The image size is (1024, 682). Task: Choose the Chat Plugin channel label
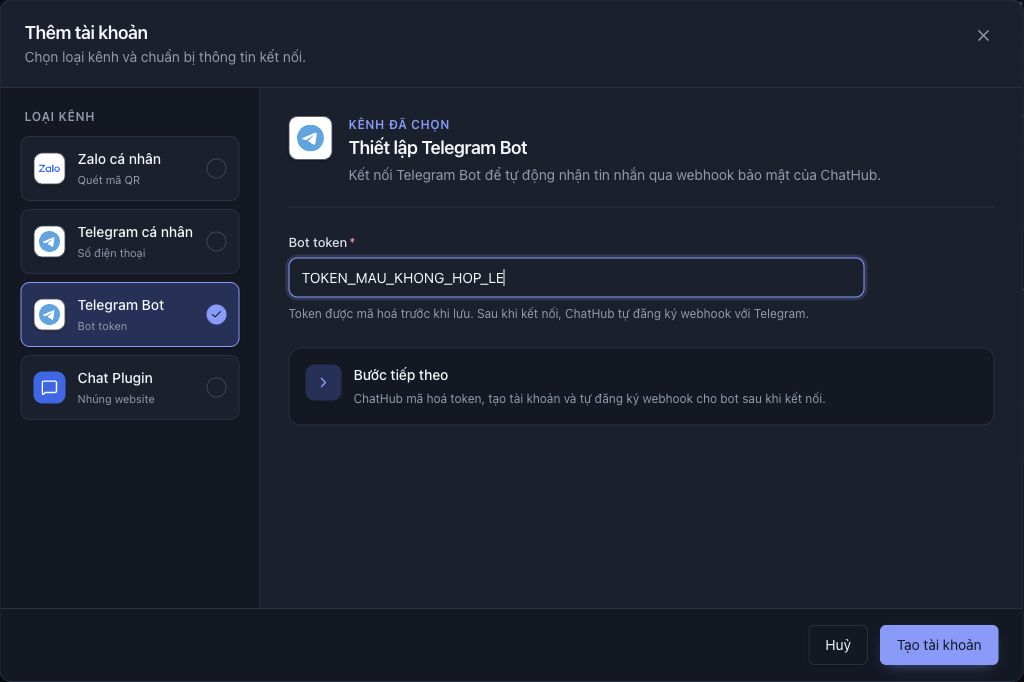(115, 378)
